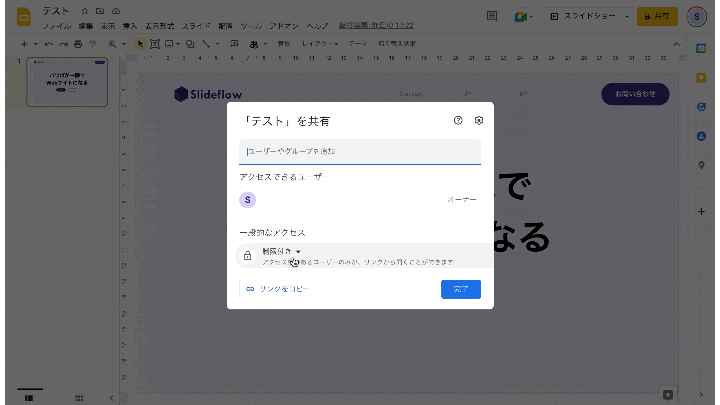Open the 挿入 menu

(130, 24)
